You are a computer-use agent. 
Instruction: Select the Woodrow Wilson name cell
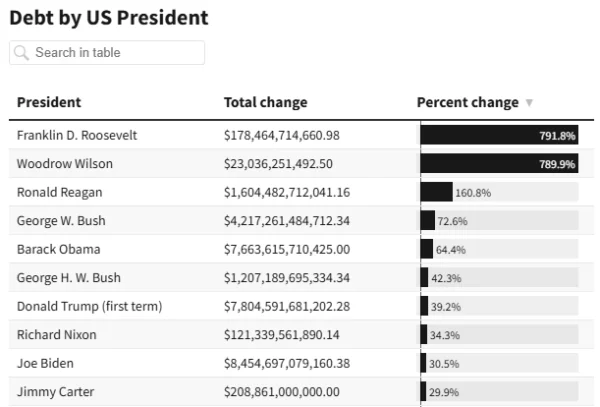64,164
